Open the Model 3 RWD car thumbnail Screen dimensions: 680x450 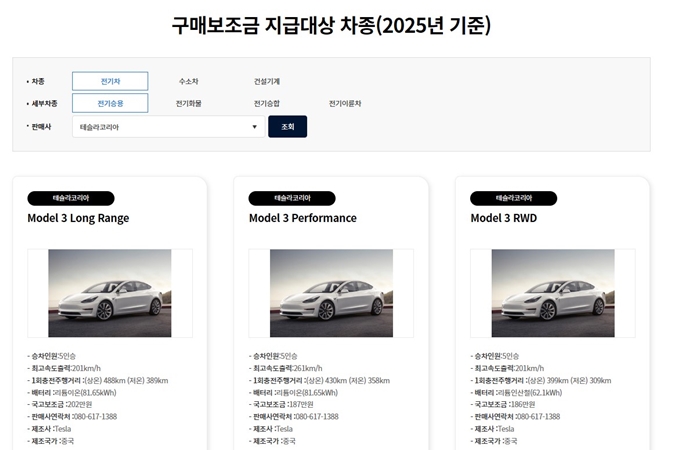(x=553, y=293)
